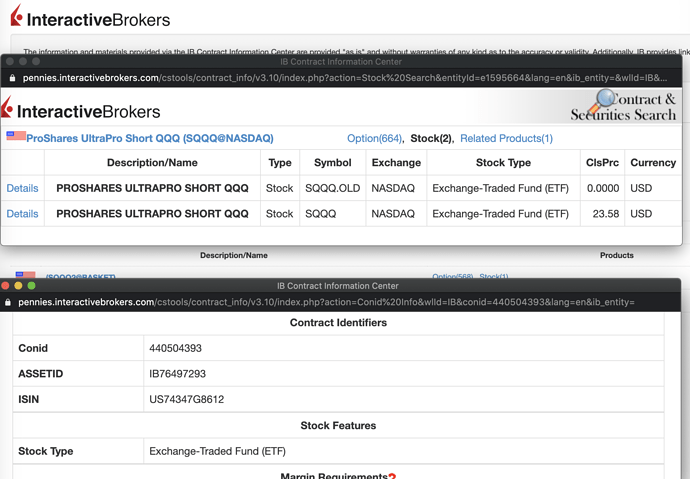Click the ClsPrc column header

(602, 163)
